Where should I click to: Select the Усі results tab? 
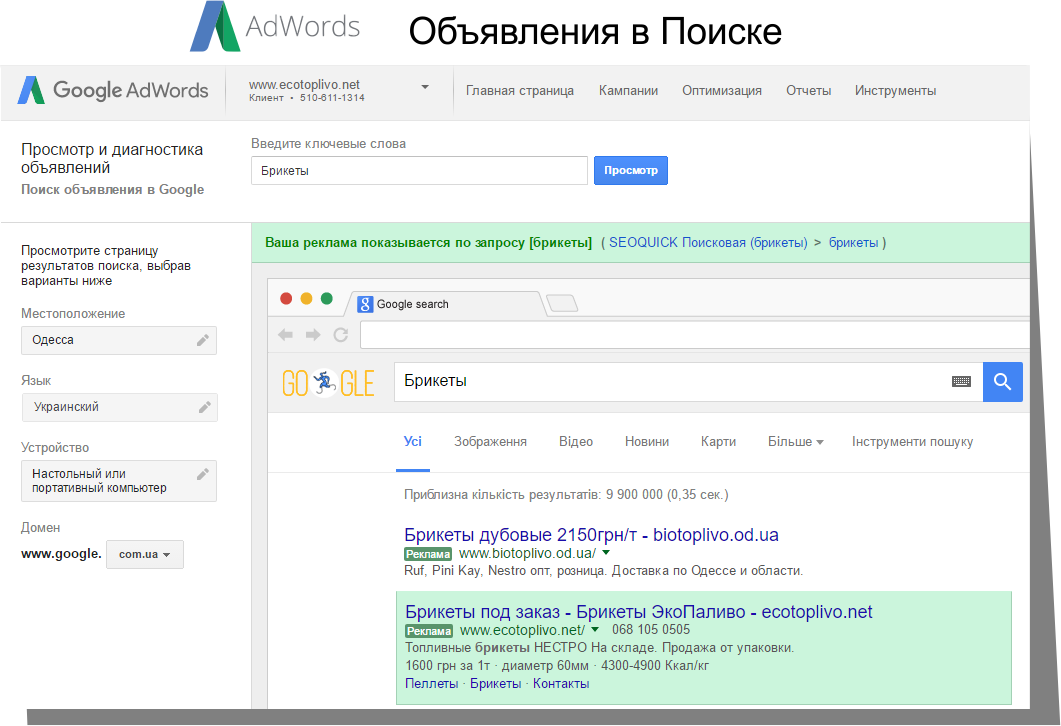[413, 441]
